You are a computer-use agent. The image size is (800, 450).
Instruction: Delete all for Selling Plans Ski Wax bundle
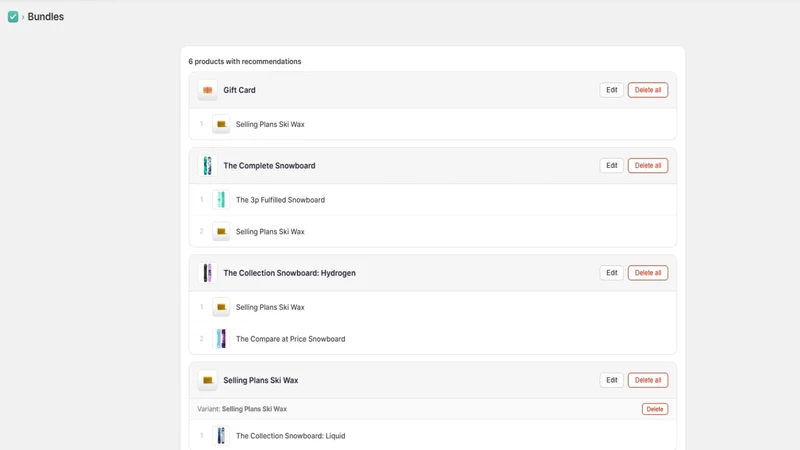tap(647, 380)
